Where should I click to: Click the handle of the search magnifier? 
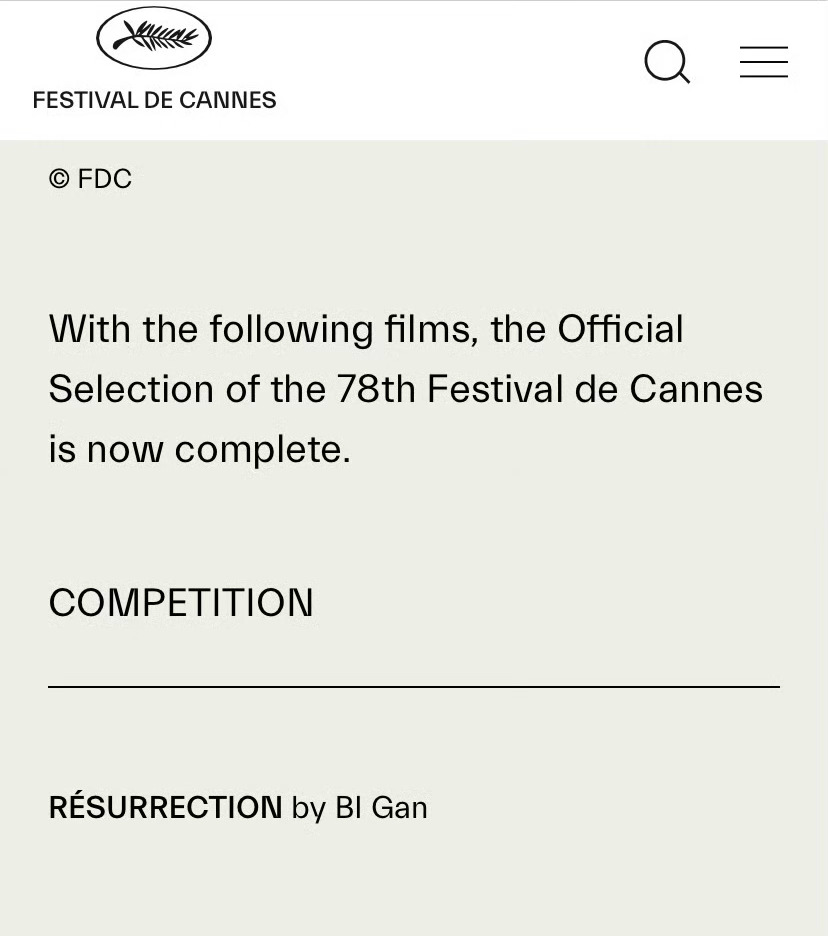point(684,77)
